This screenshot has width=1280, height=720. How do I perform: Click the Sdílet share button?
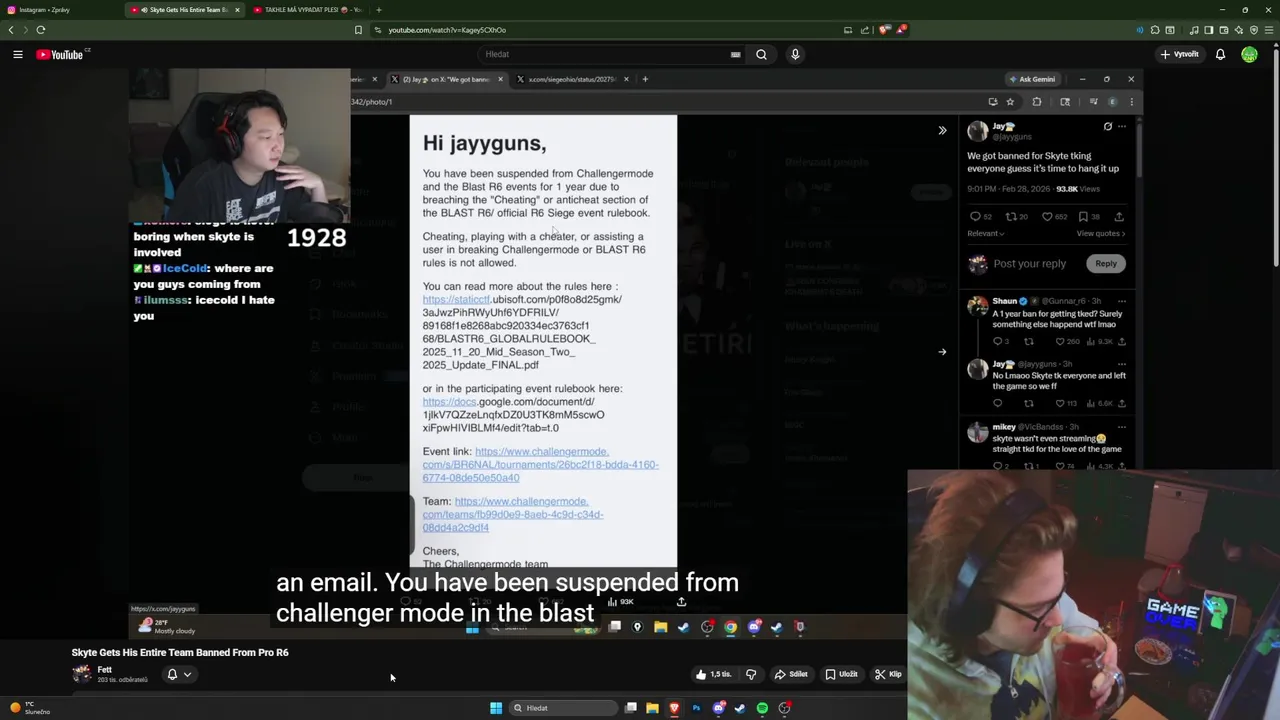(x=791, y=674)
